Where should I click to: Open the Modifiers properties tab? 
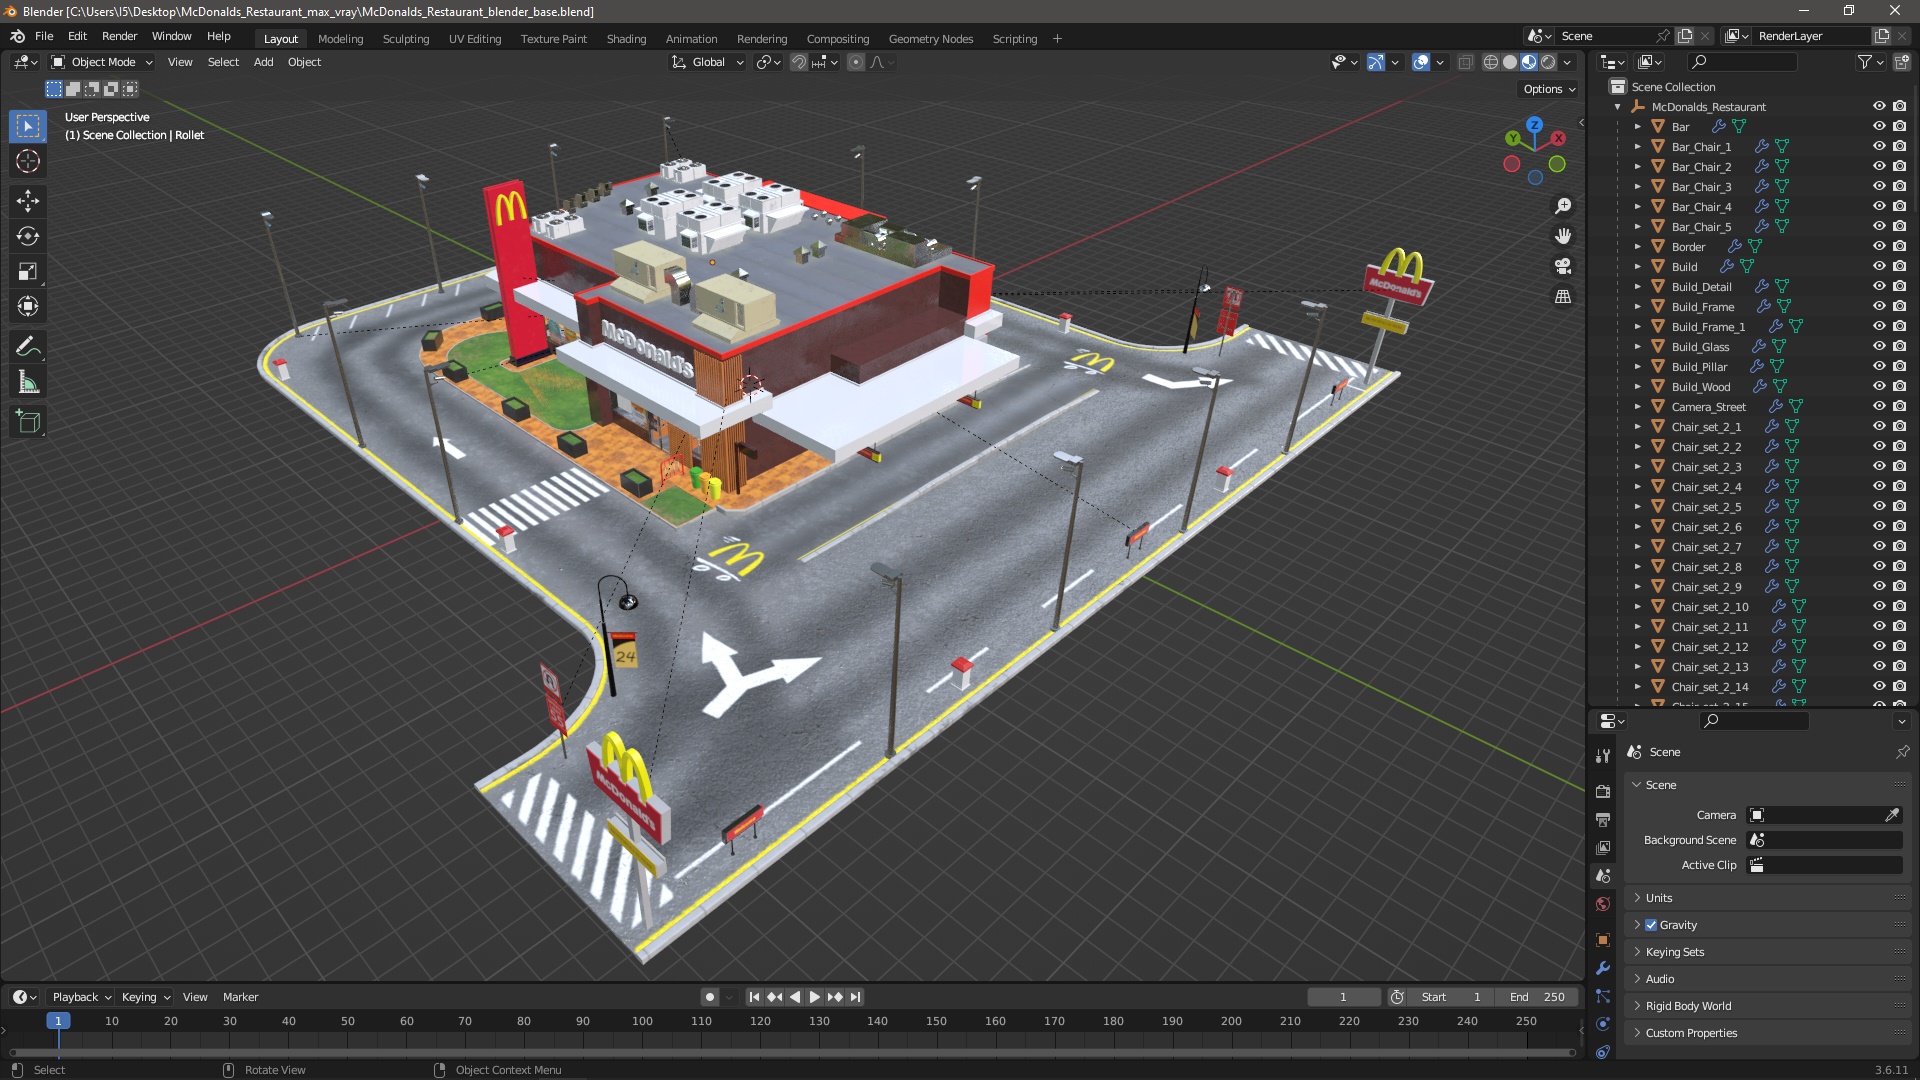(x=1603, y=968)
